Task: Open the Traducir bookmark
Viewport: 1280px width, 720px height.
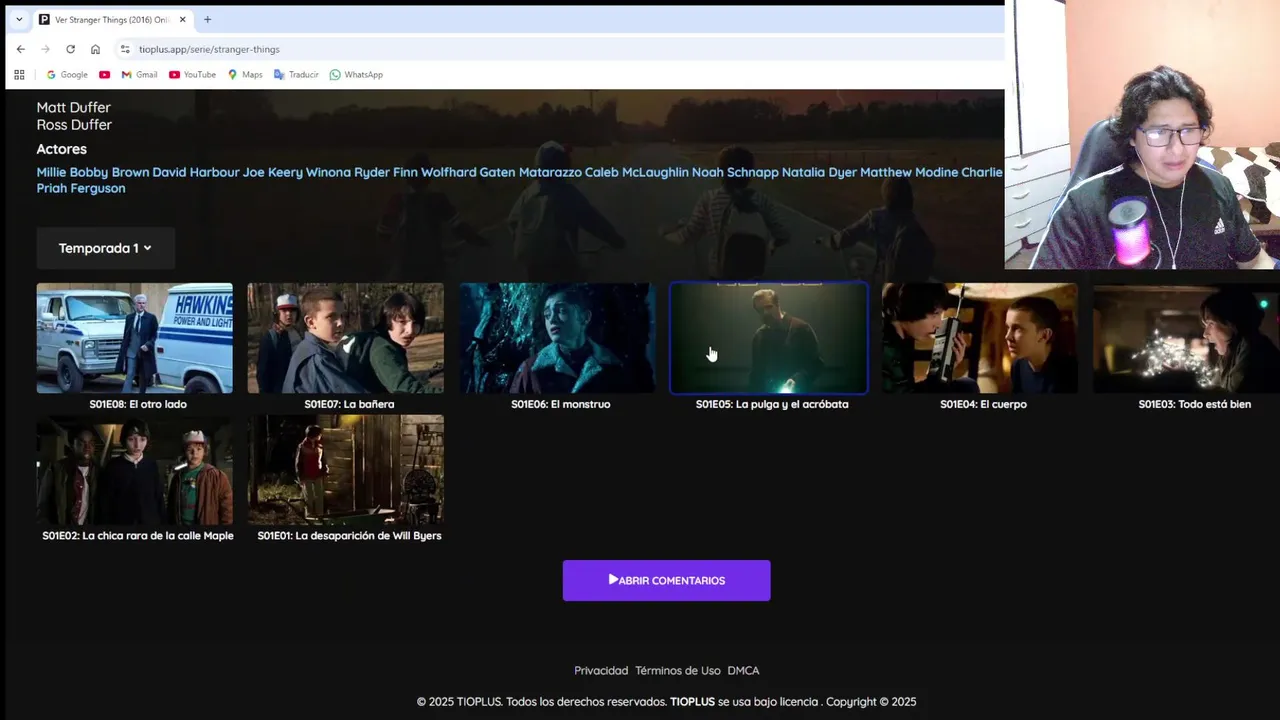Action: click(x=296, y=75)
